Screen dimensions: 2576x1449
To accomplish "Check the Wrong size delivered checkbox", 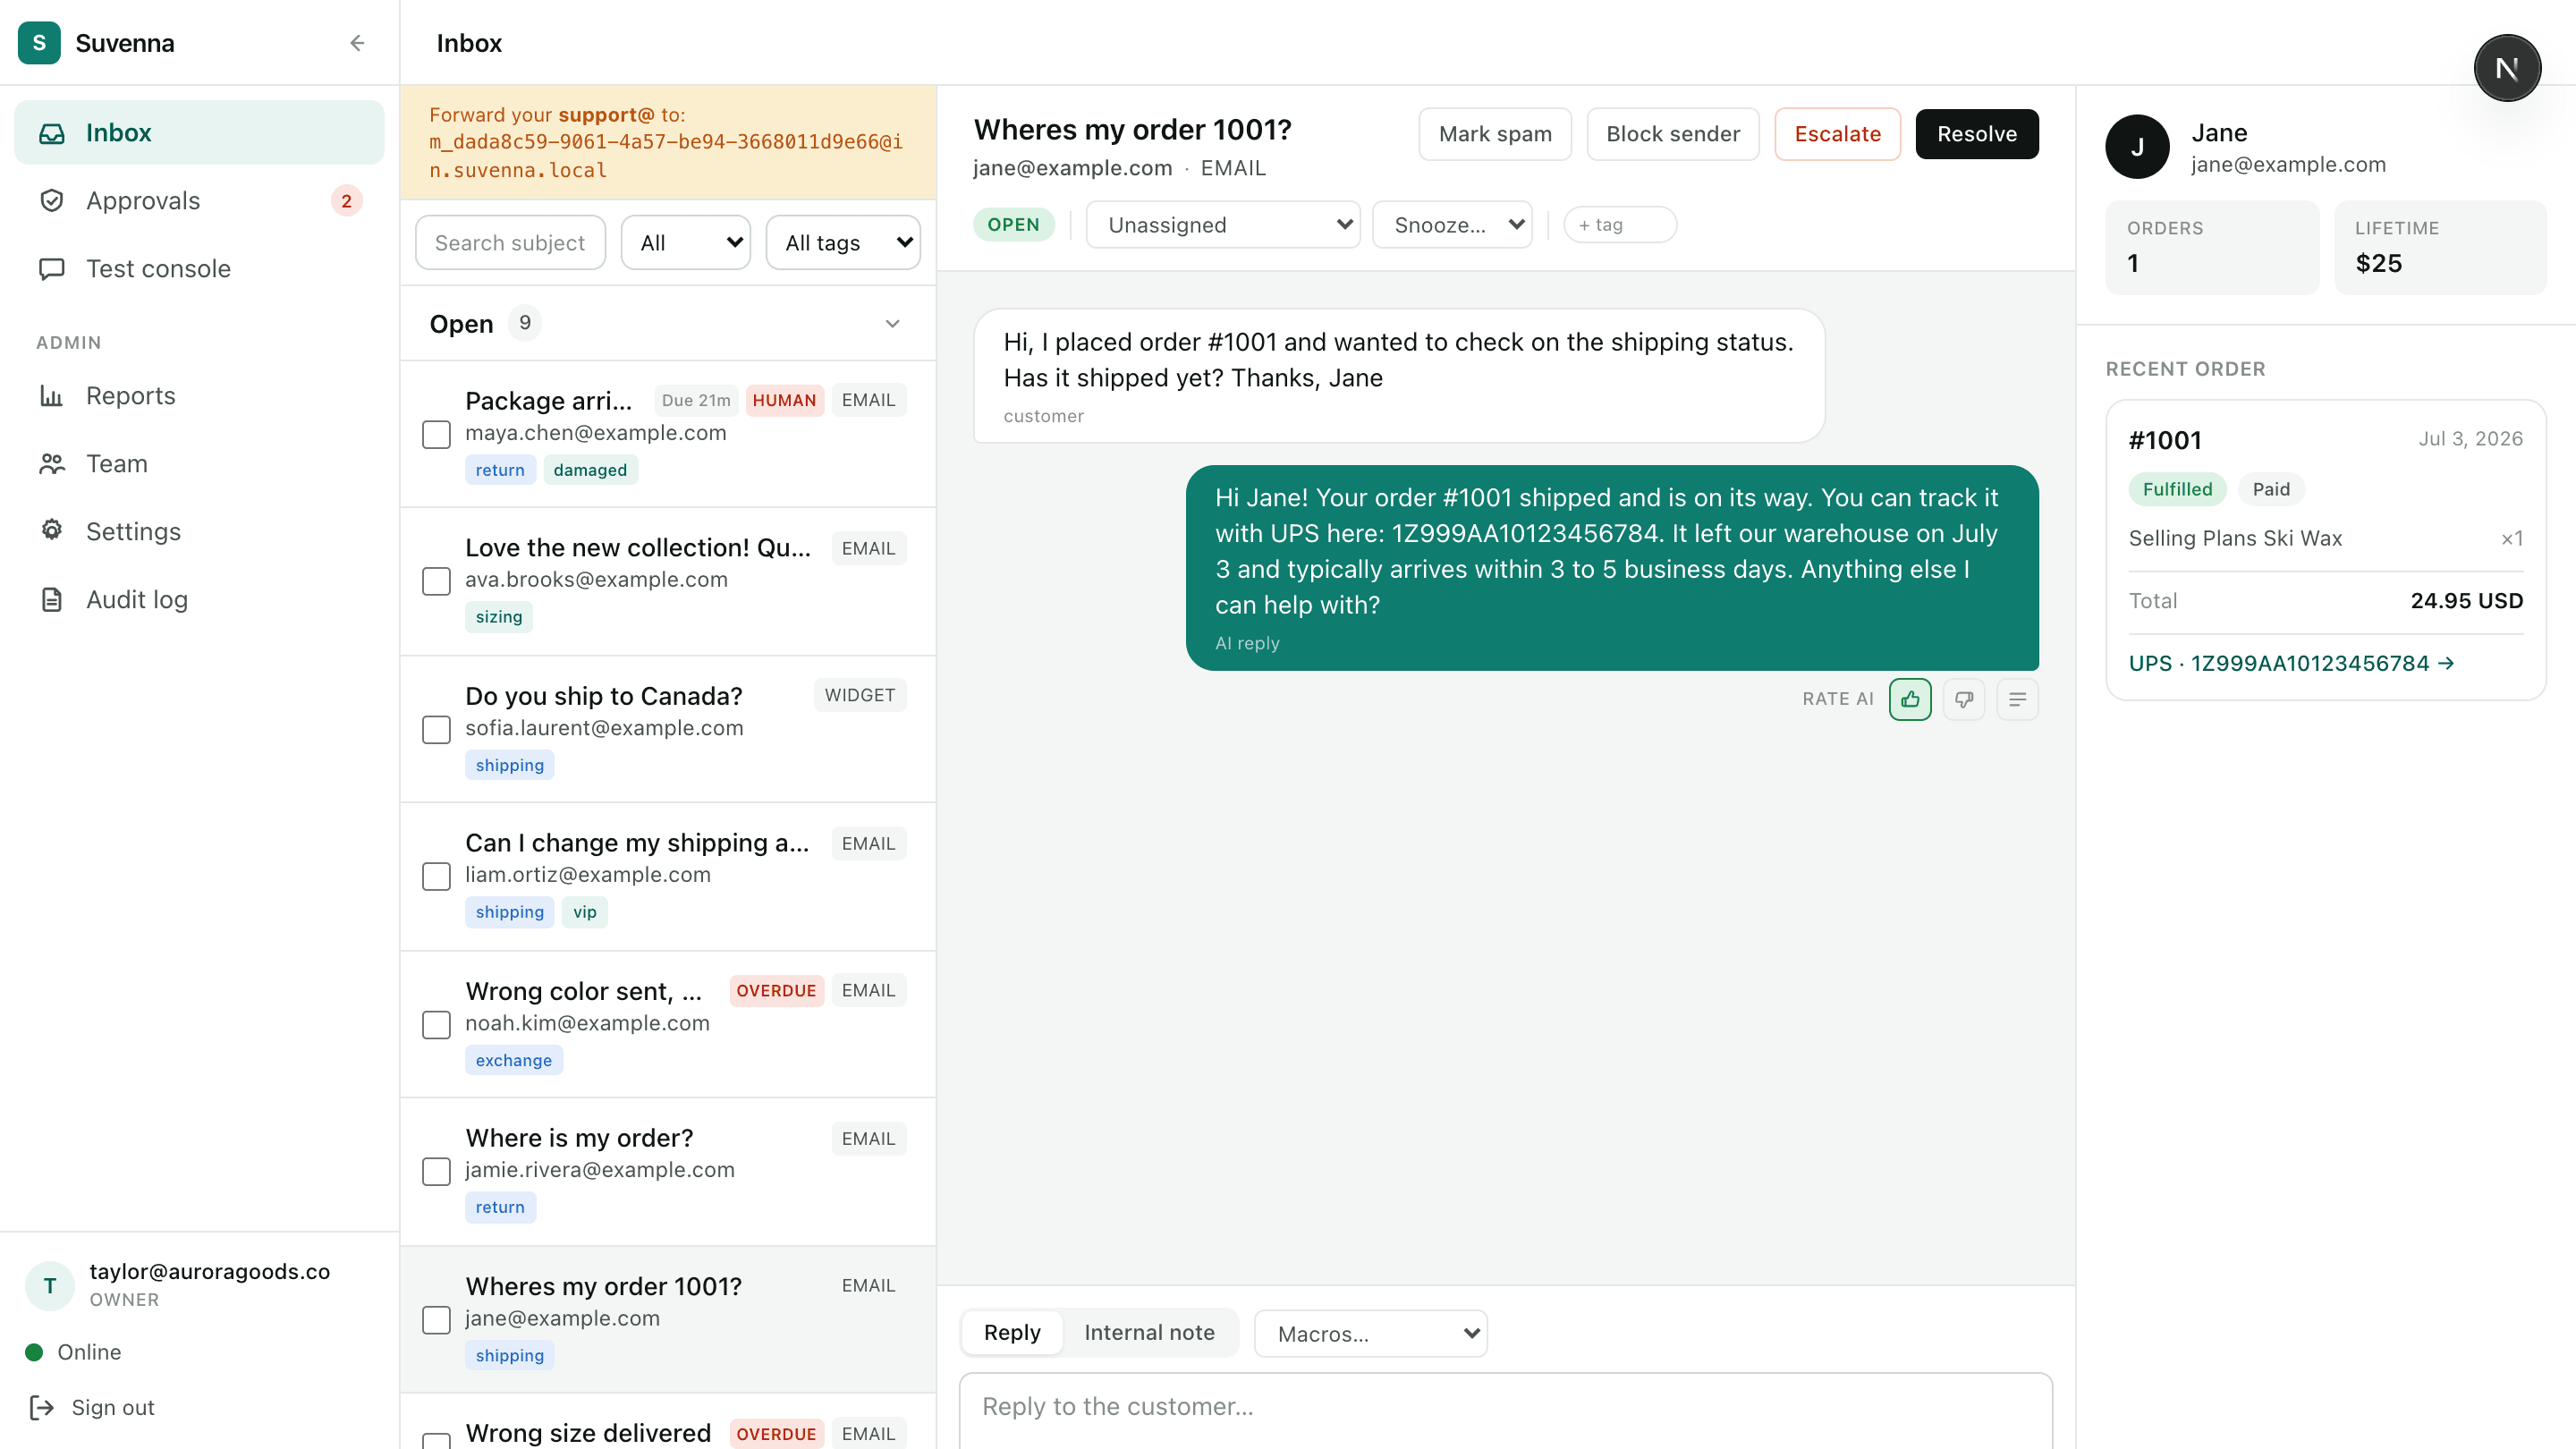I will pos(436,1441).
